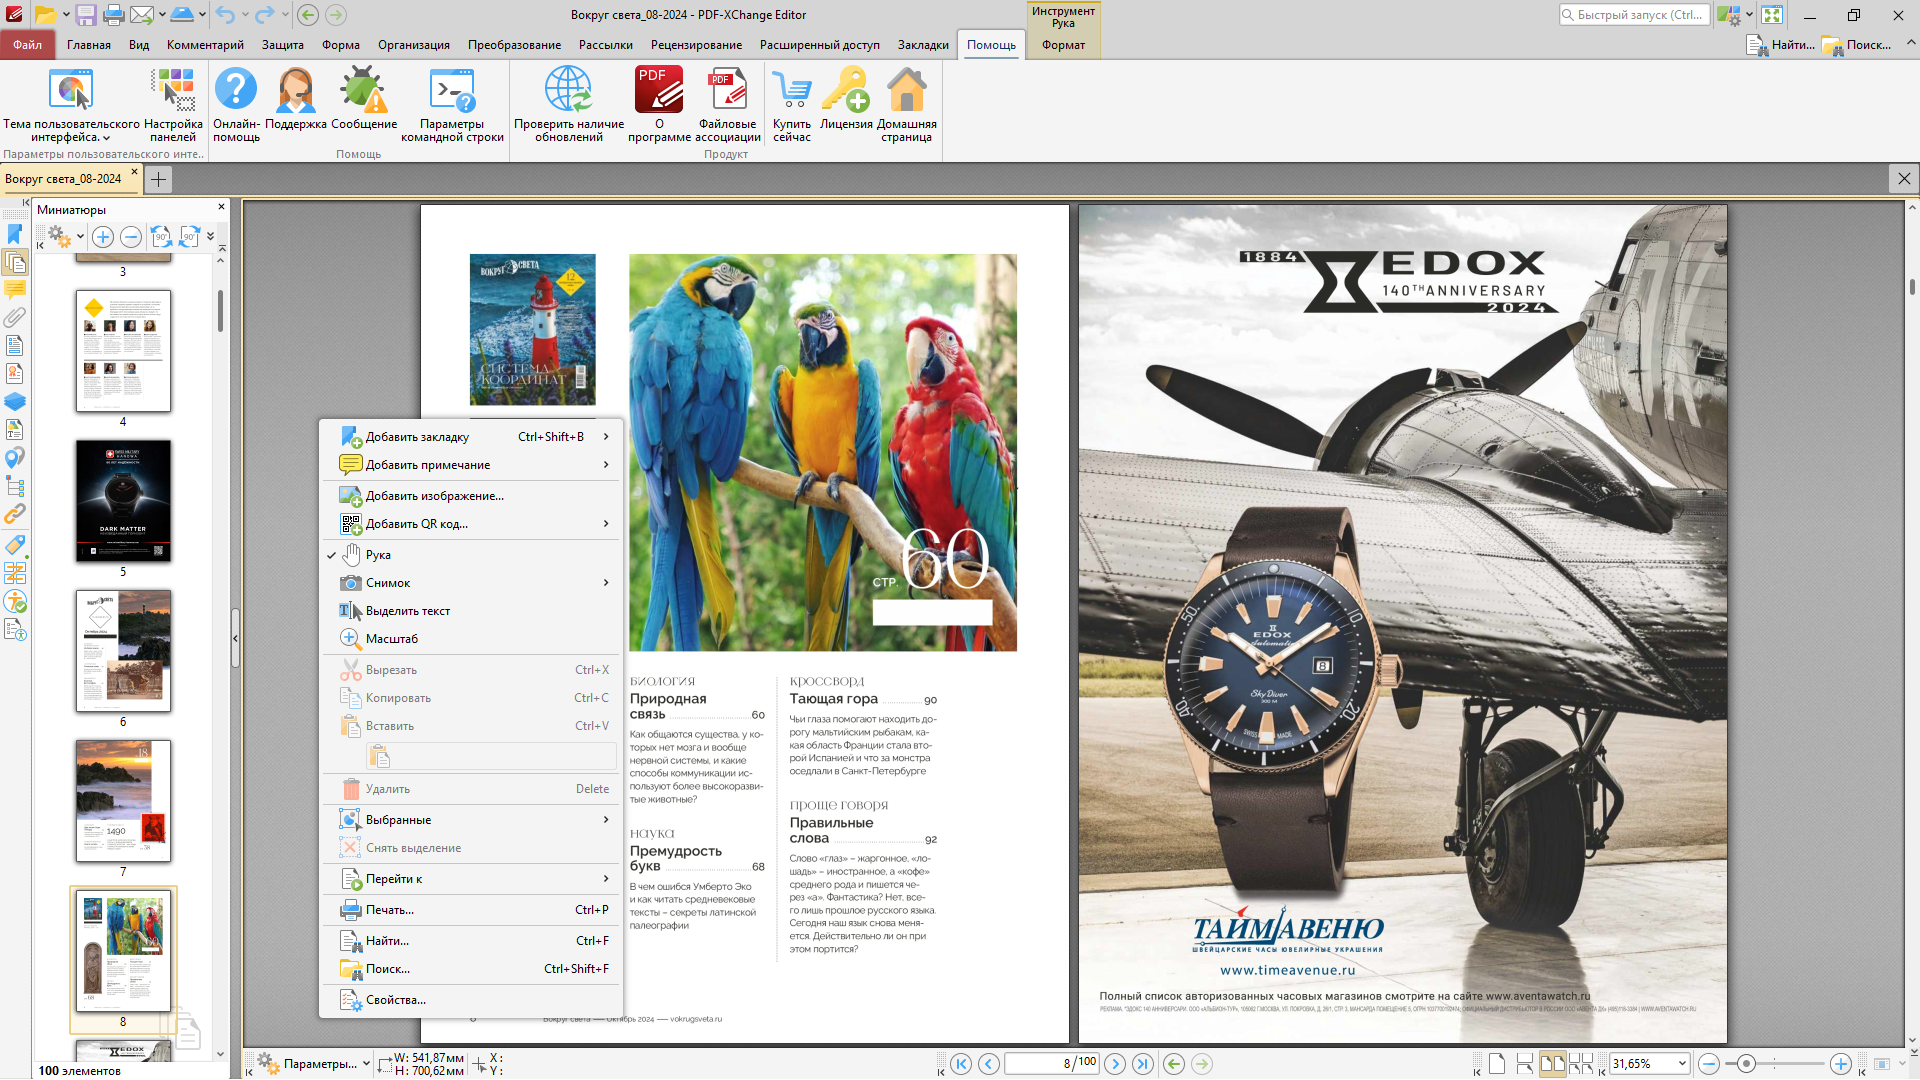Select Print from context menu
The width and height of the screenshot is (1920, 1080).
tap(389, 910)
